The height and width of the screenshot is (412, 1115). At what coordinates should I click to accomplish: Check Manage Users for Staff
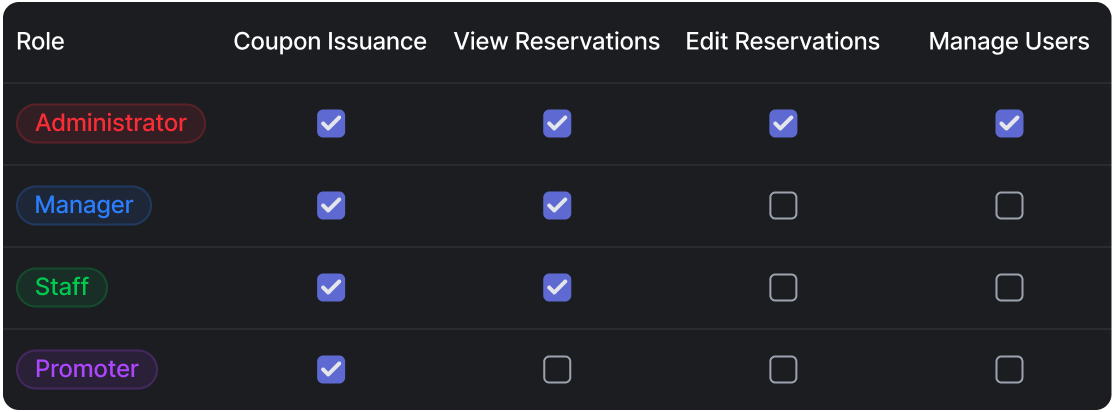pyautogui.click(x=1009, y=288)
